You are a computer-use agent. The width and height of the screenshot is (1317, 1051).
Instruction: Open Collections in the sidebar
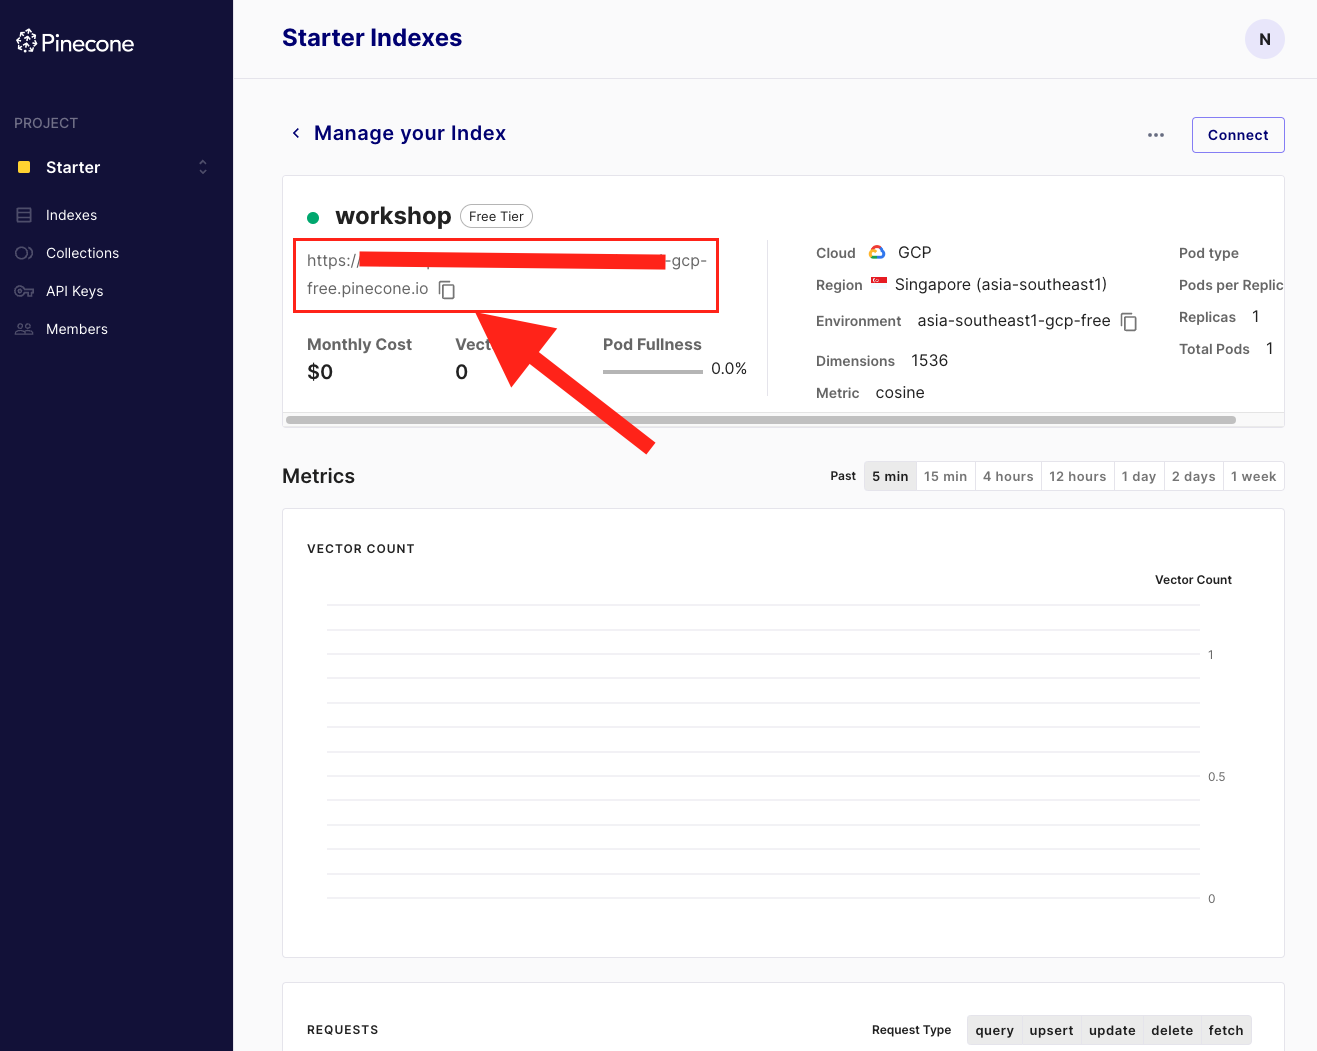(x=82, y=253)
